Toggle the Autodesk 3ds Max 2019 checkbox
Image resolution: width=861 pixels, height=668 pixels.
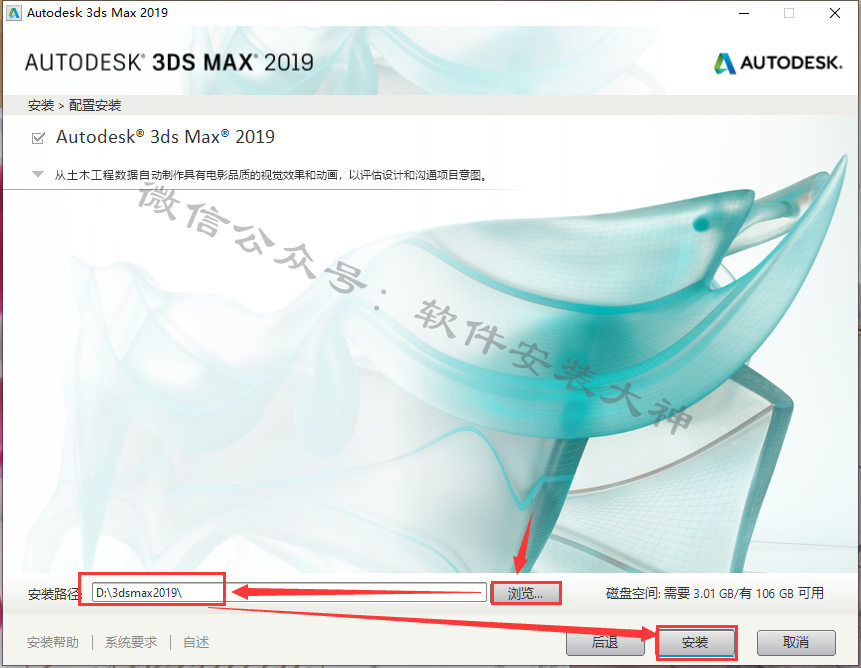pyautogui.click(x=38, y=138)
